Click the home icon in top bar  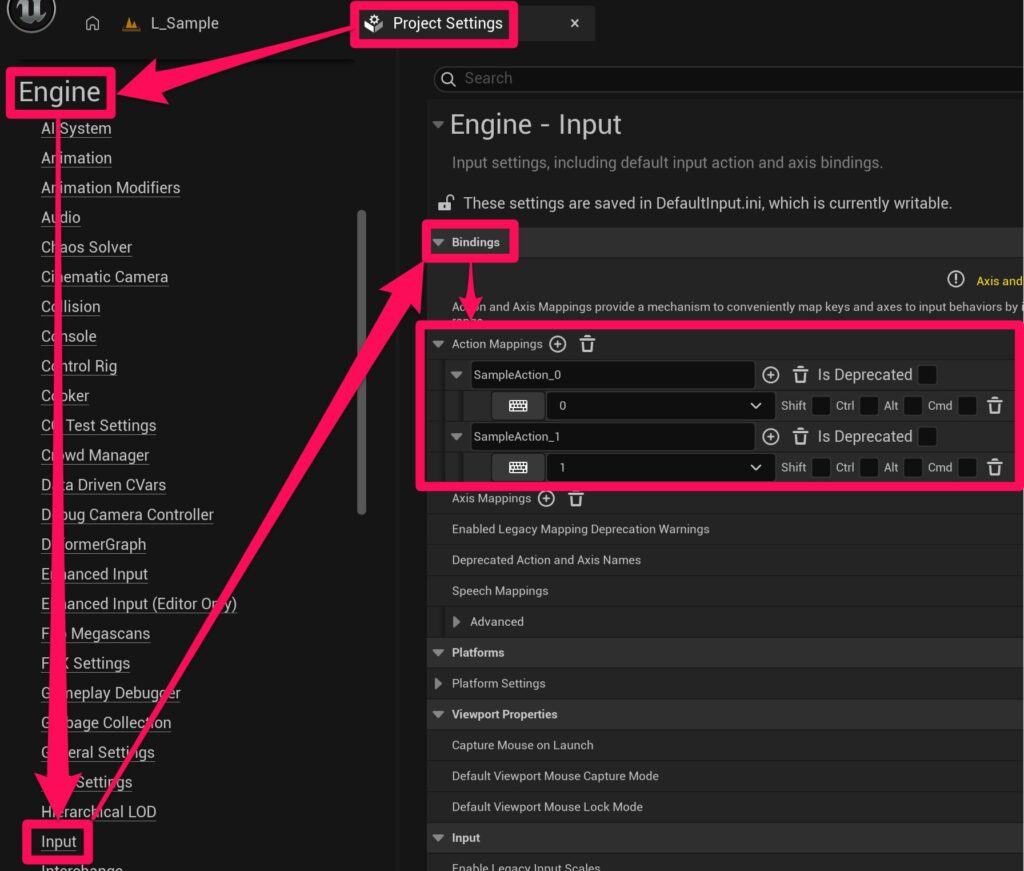tap(92, 23)
